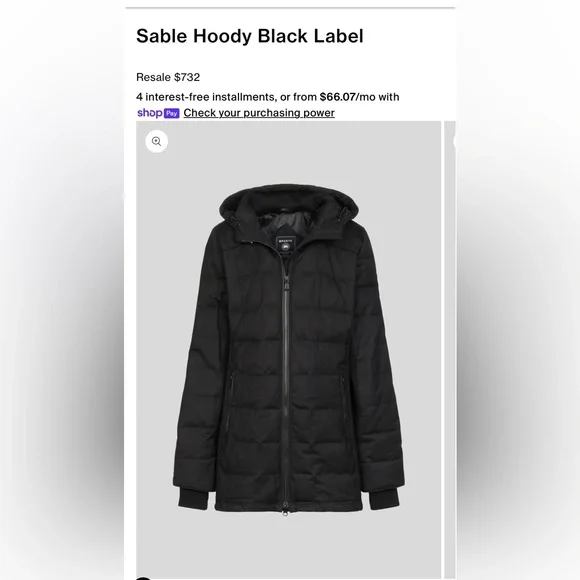The width and height of the screenshot is (580, 580).
Task: Open the black jacket product photo
Action: tap(289, 349)
